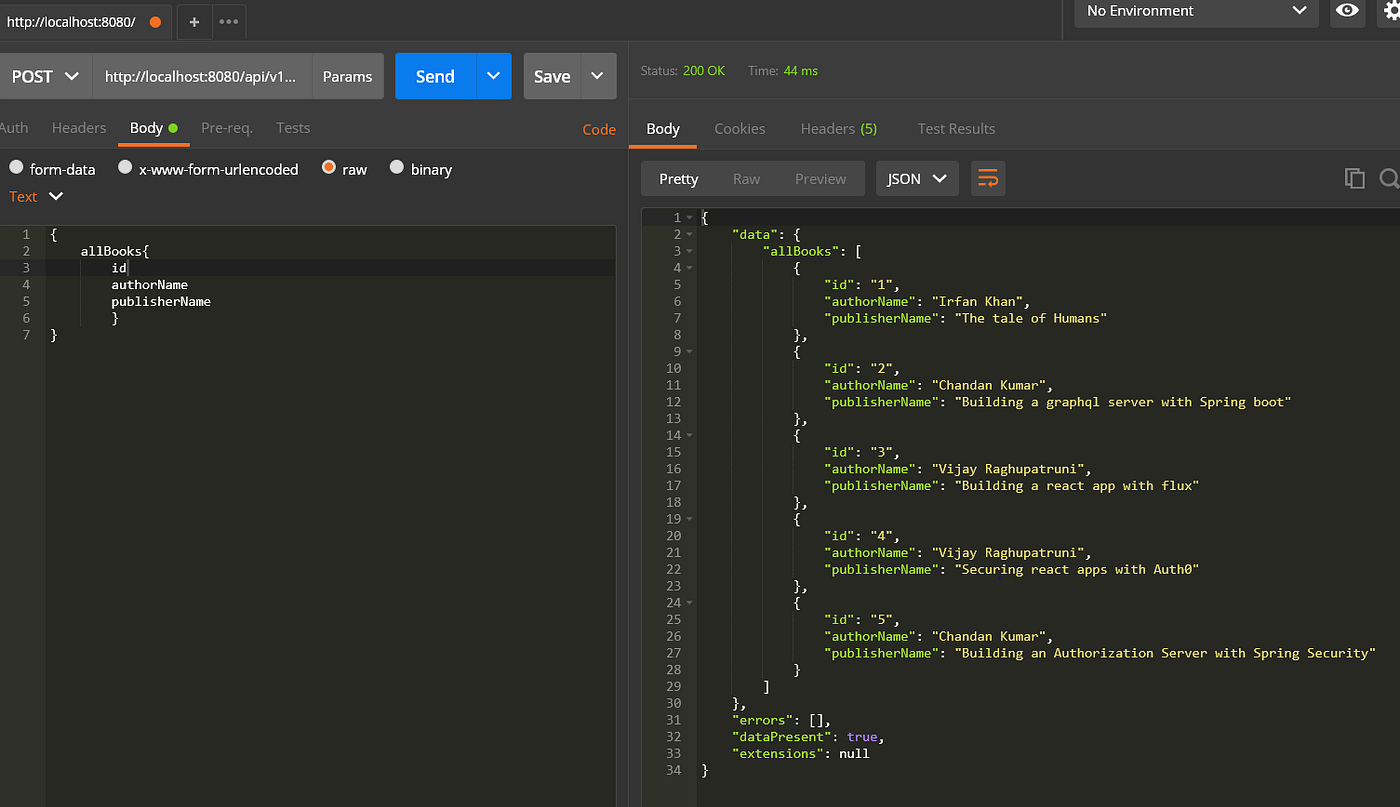
Task: Toggle the response line wrap icon
Action: 988,179
